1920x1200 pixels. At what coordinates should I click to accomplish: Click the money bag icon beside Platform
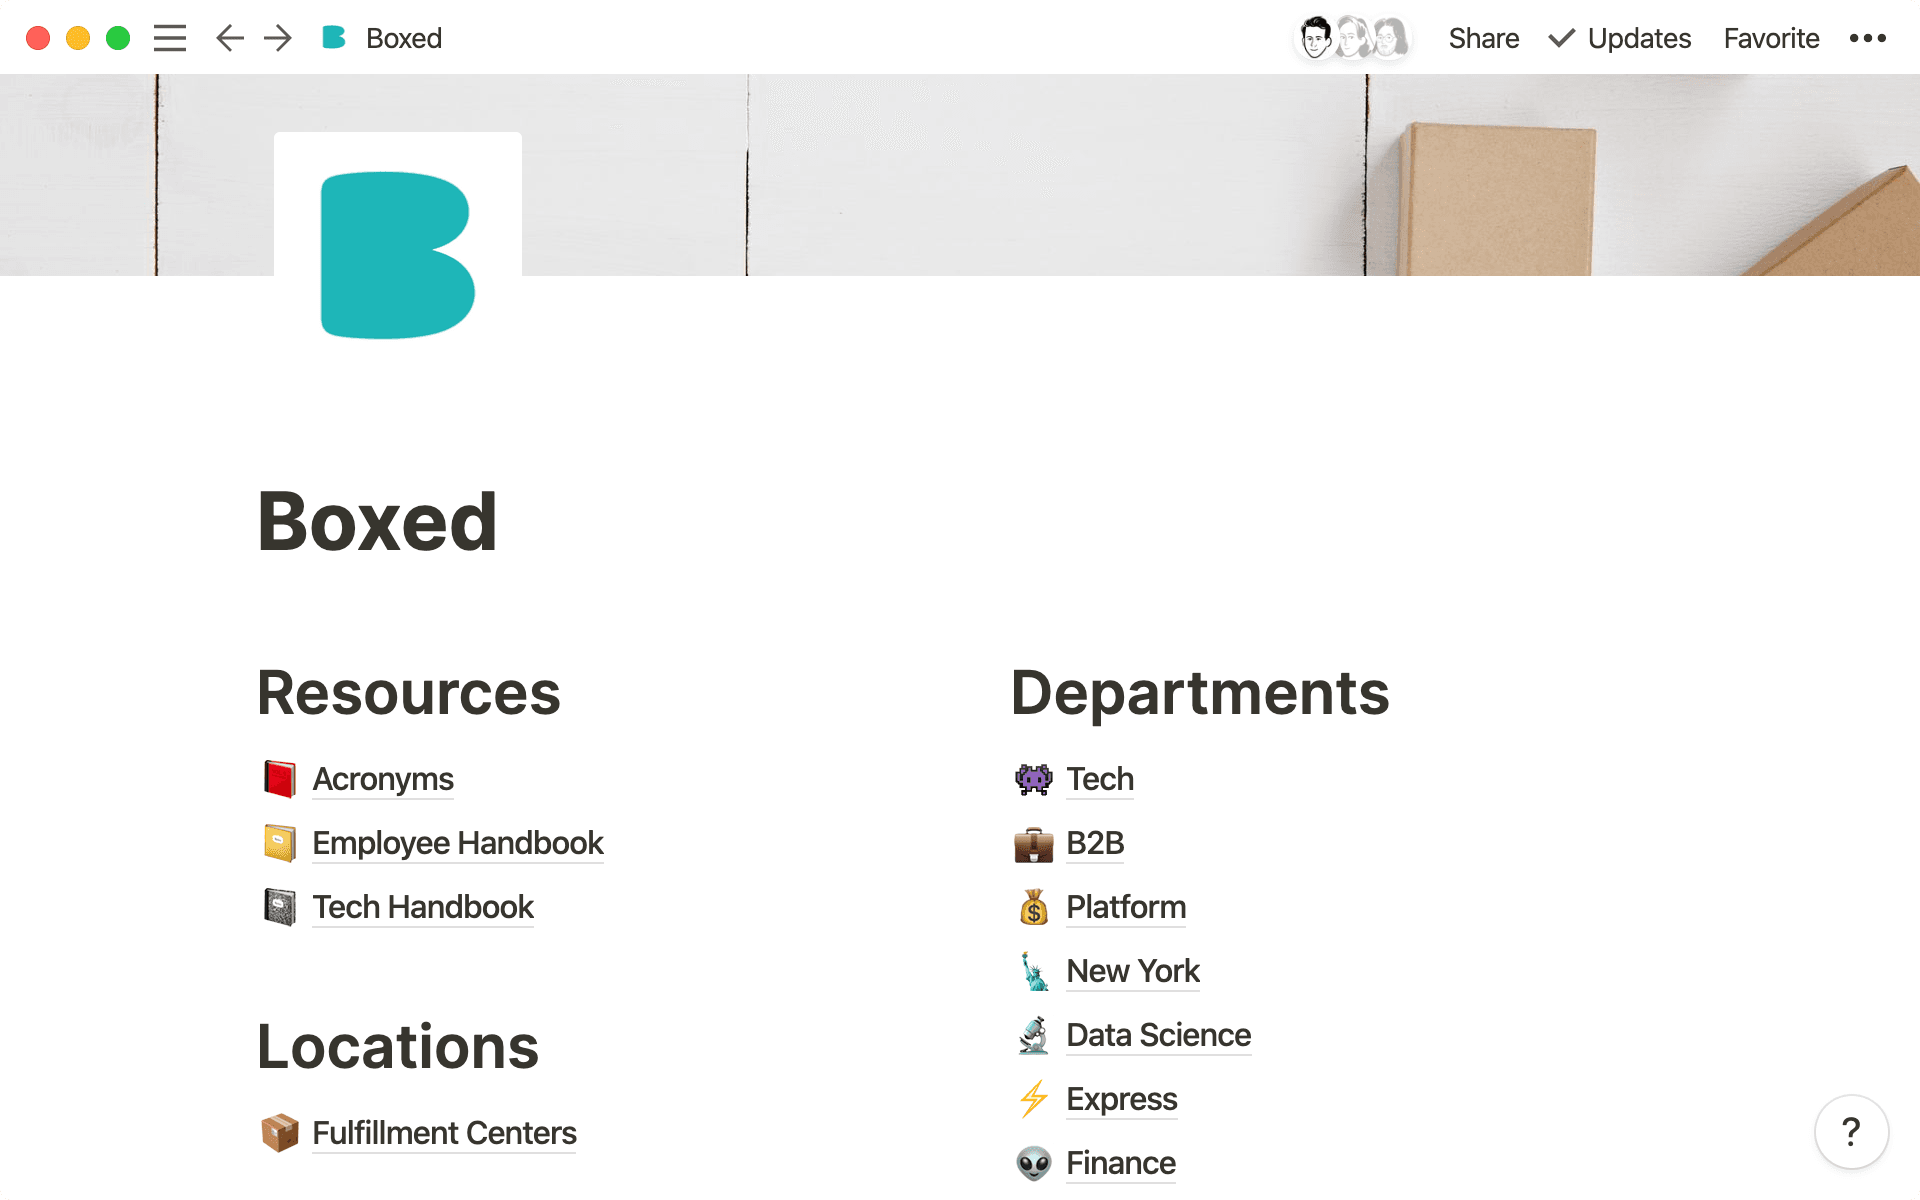point(1034,907)
